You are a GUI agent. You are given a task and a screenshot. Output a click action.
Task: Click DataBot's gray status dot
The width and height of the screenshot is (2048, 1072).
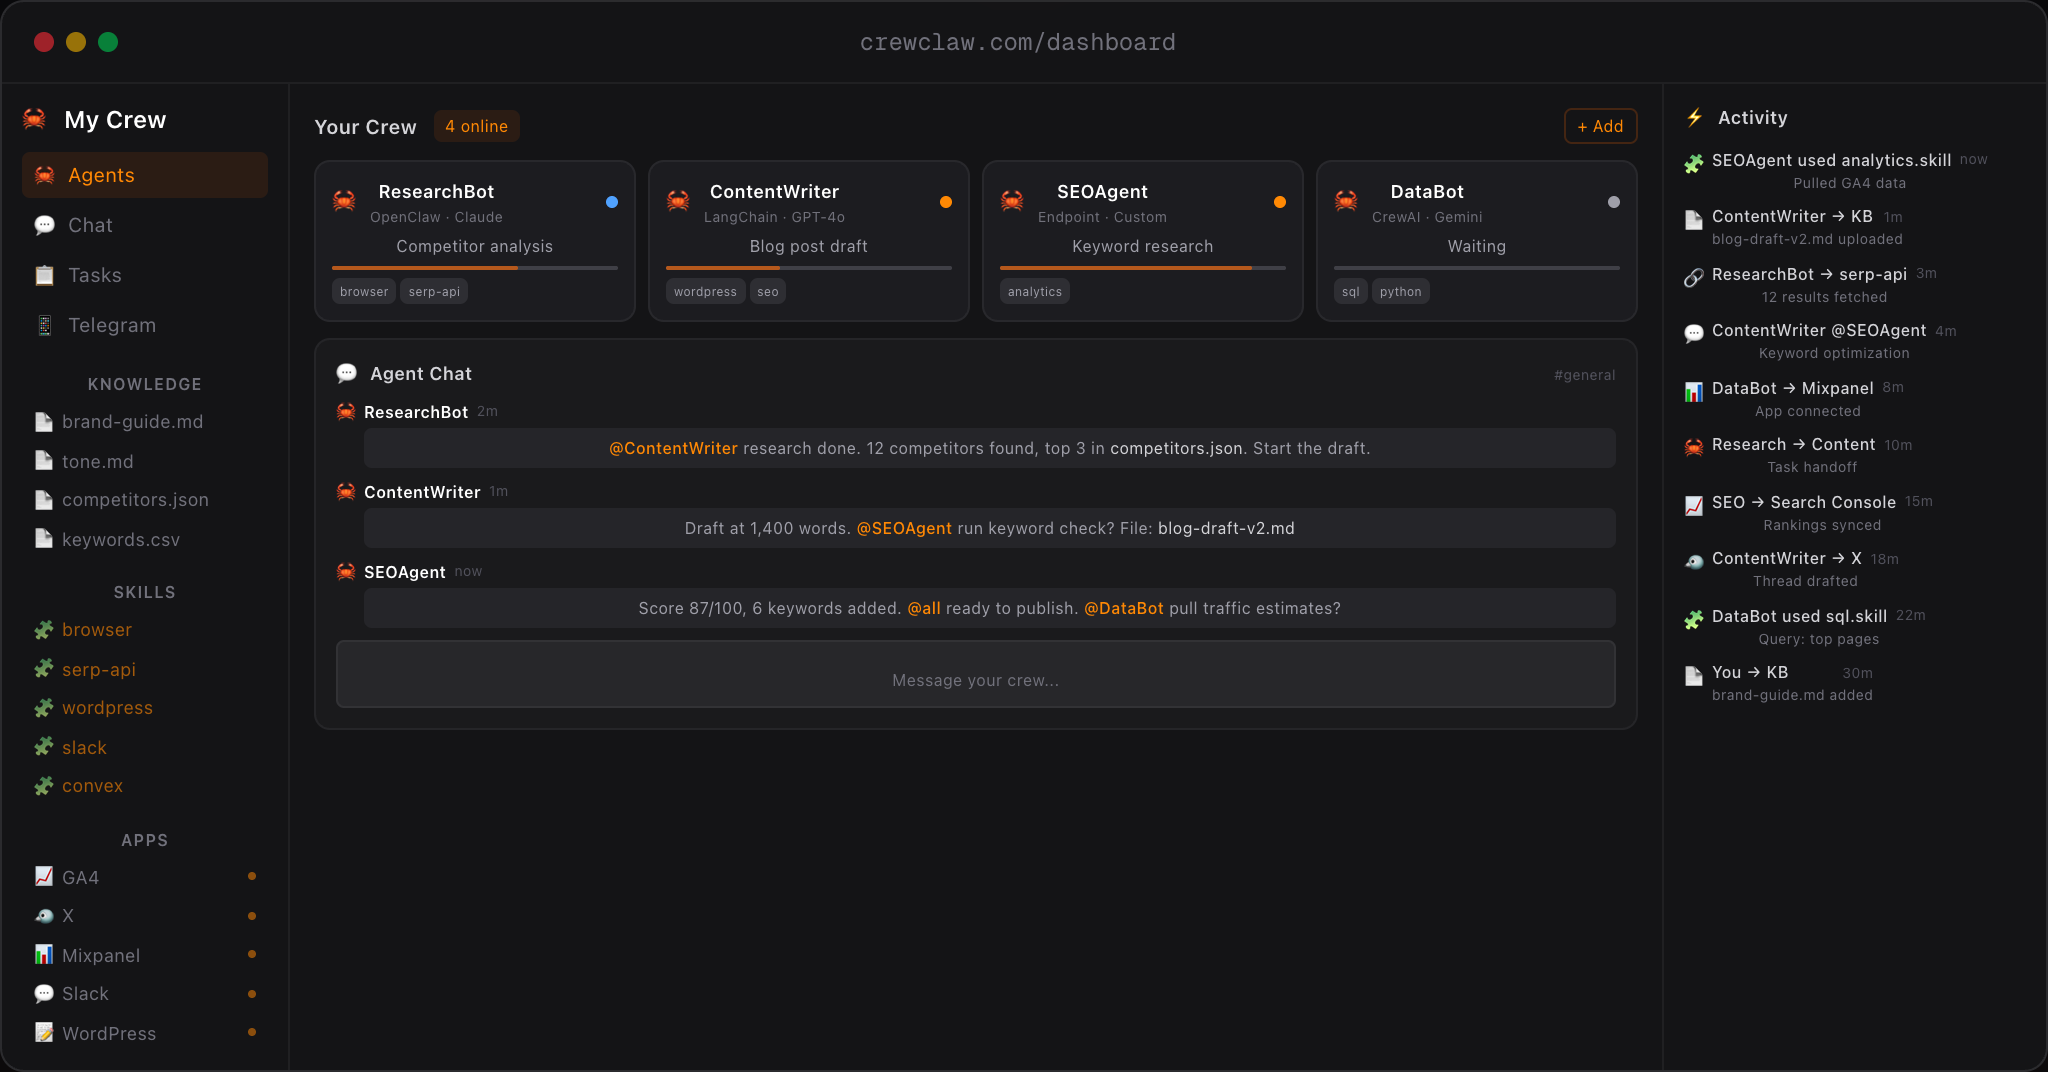(x=1614, y=202)
